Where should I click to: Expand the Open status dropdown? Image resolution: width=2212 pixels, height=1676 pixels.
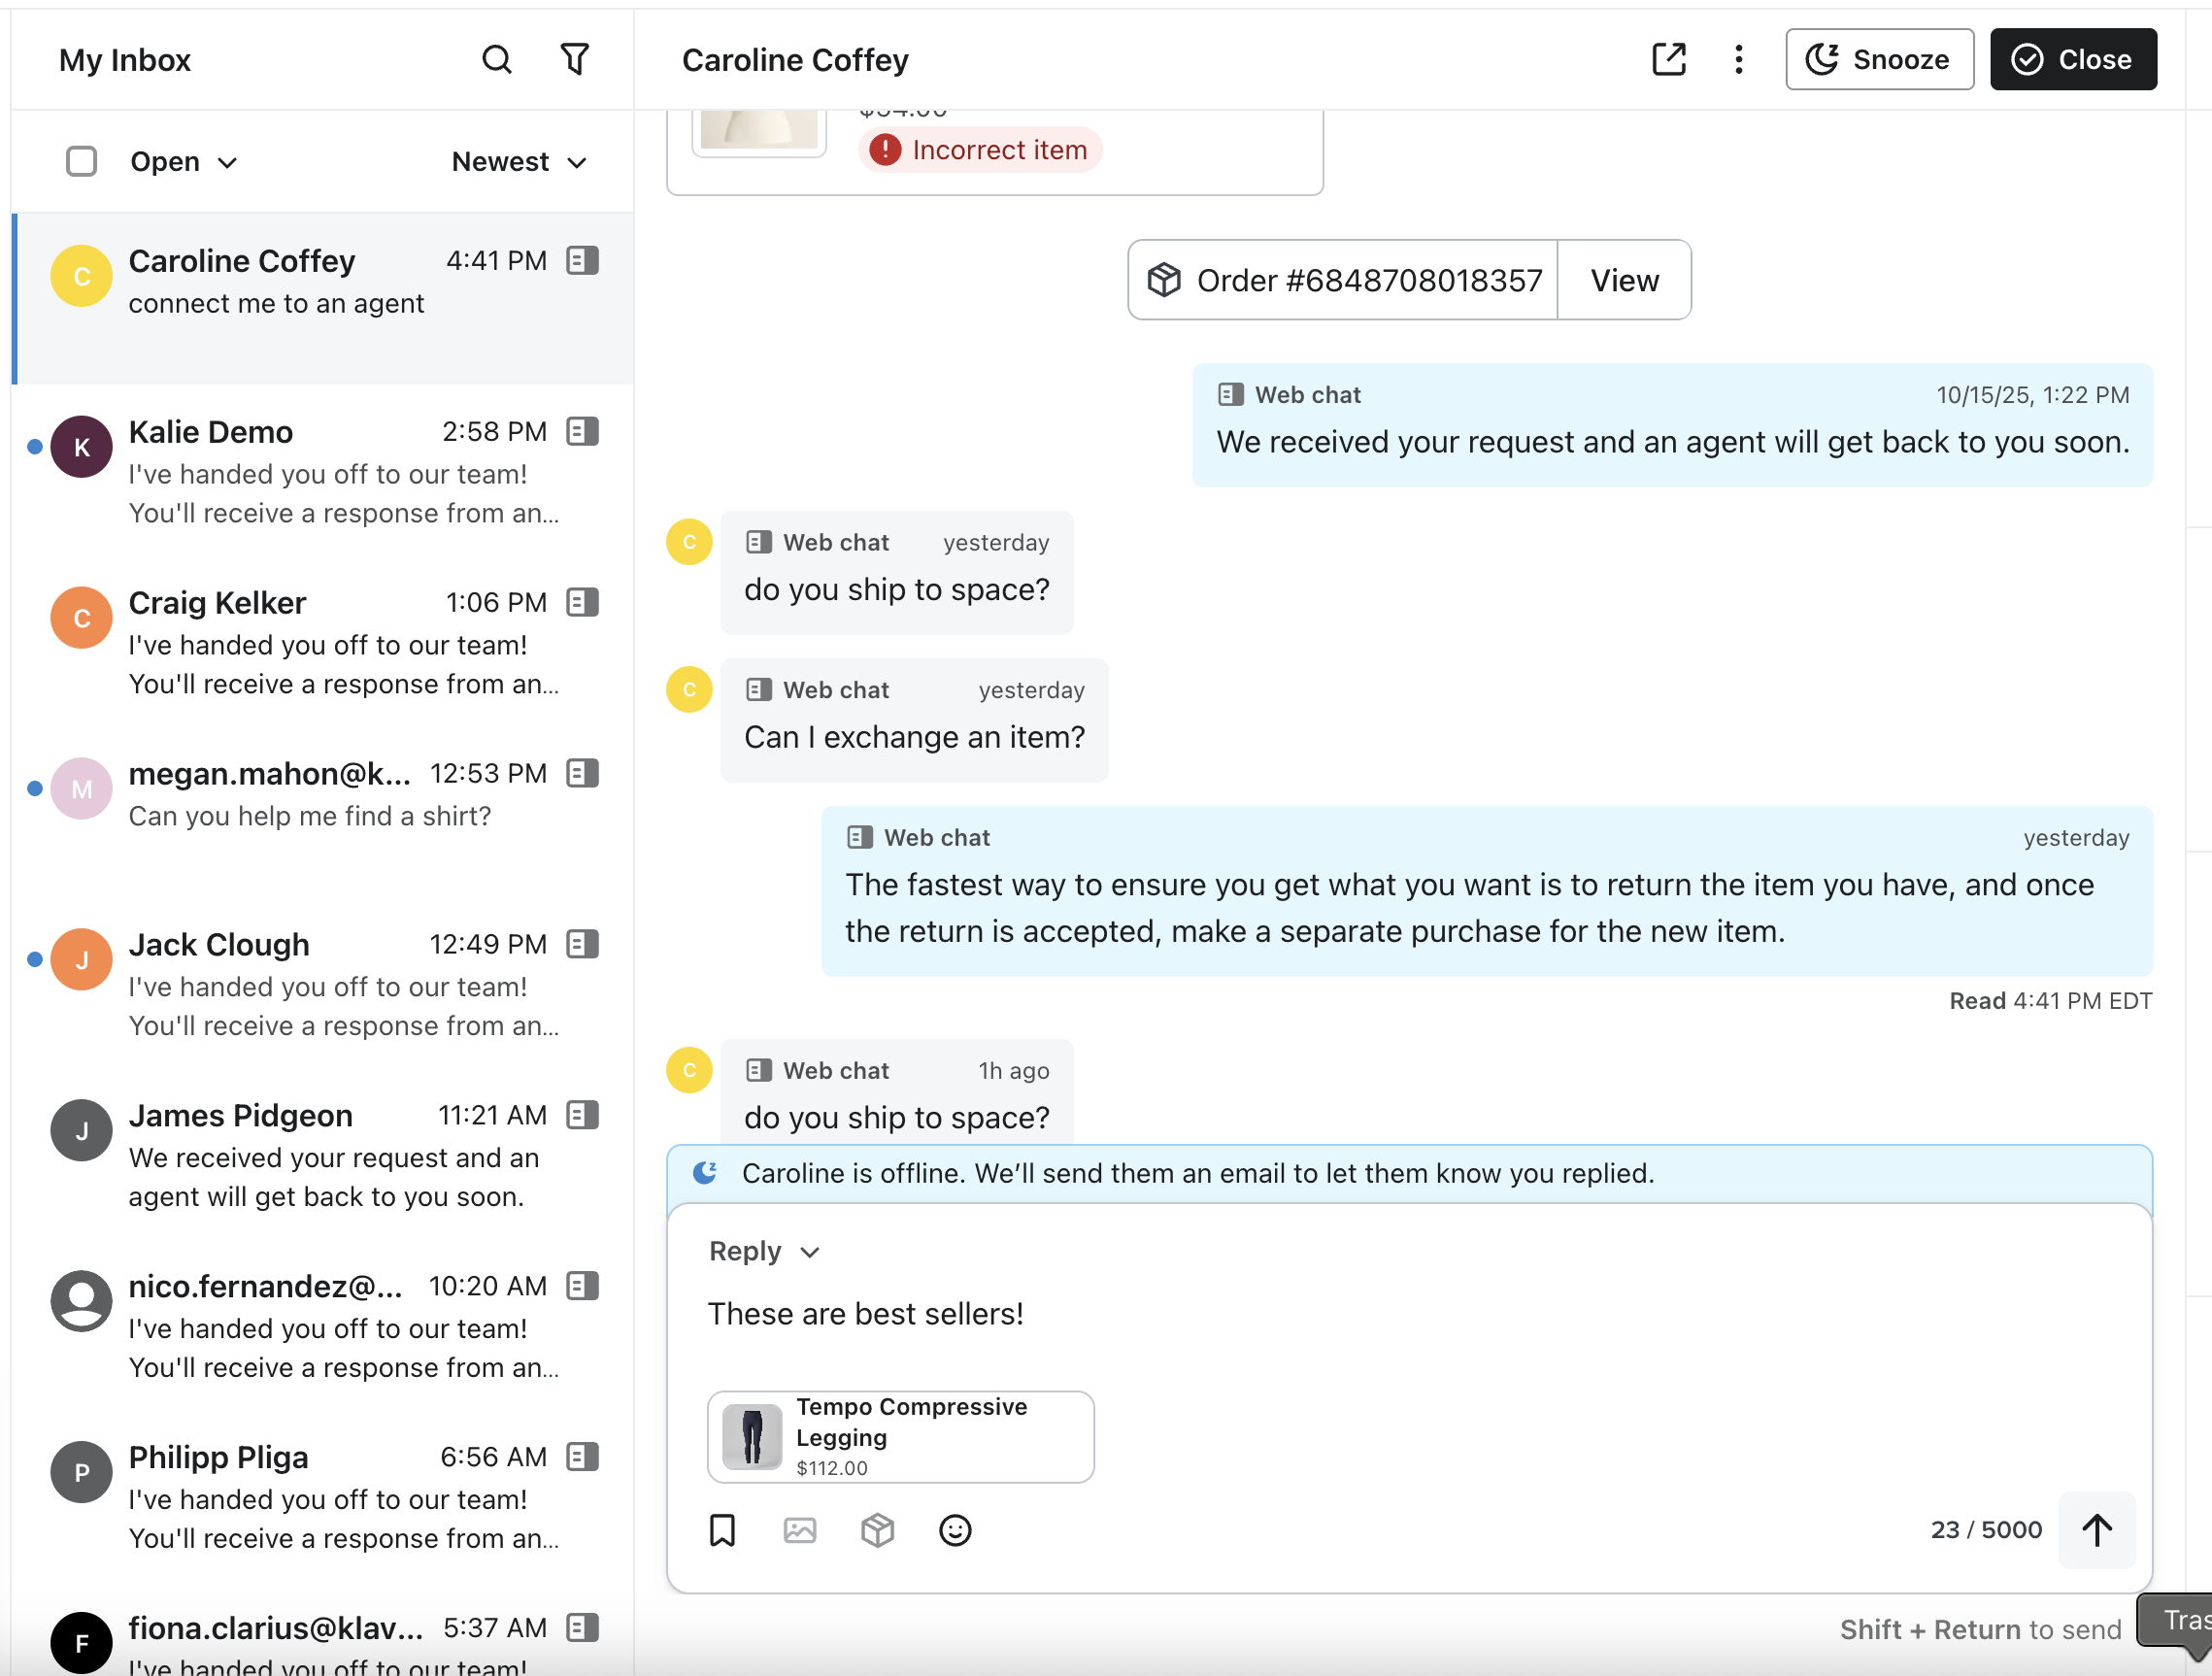(x=184, y=162)
